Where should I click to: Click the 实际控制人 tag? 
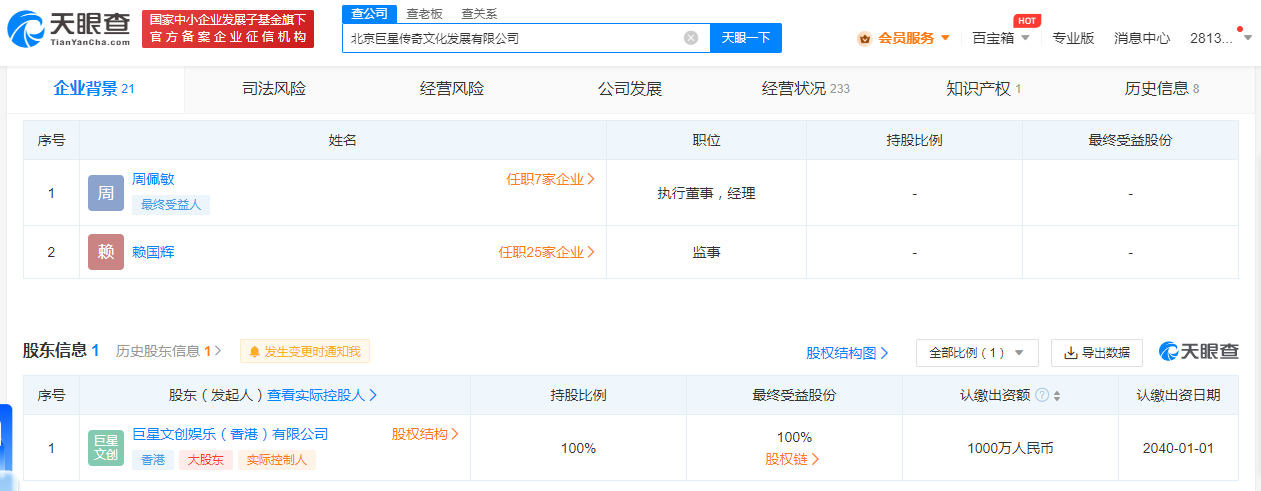coord(277,460)
